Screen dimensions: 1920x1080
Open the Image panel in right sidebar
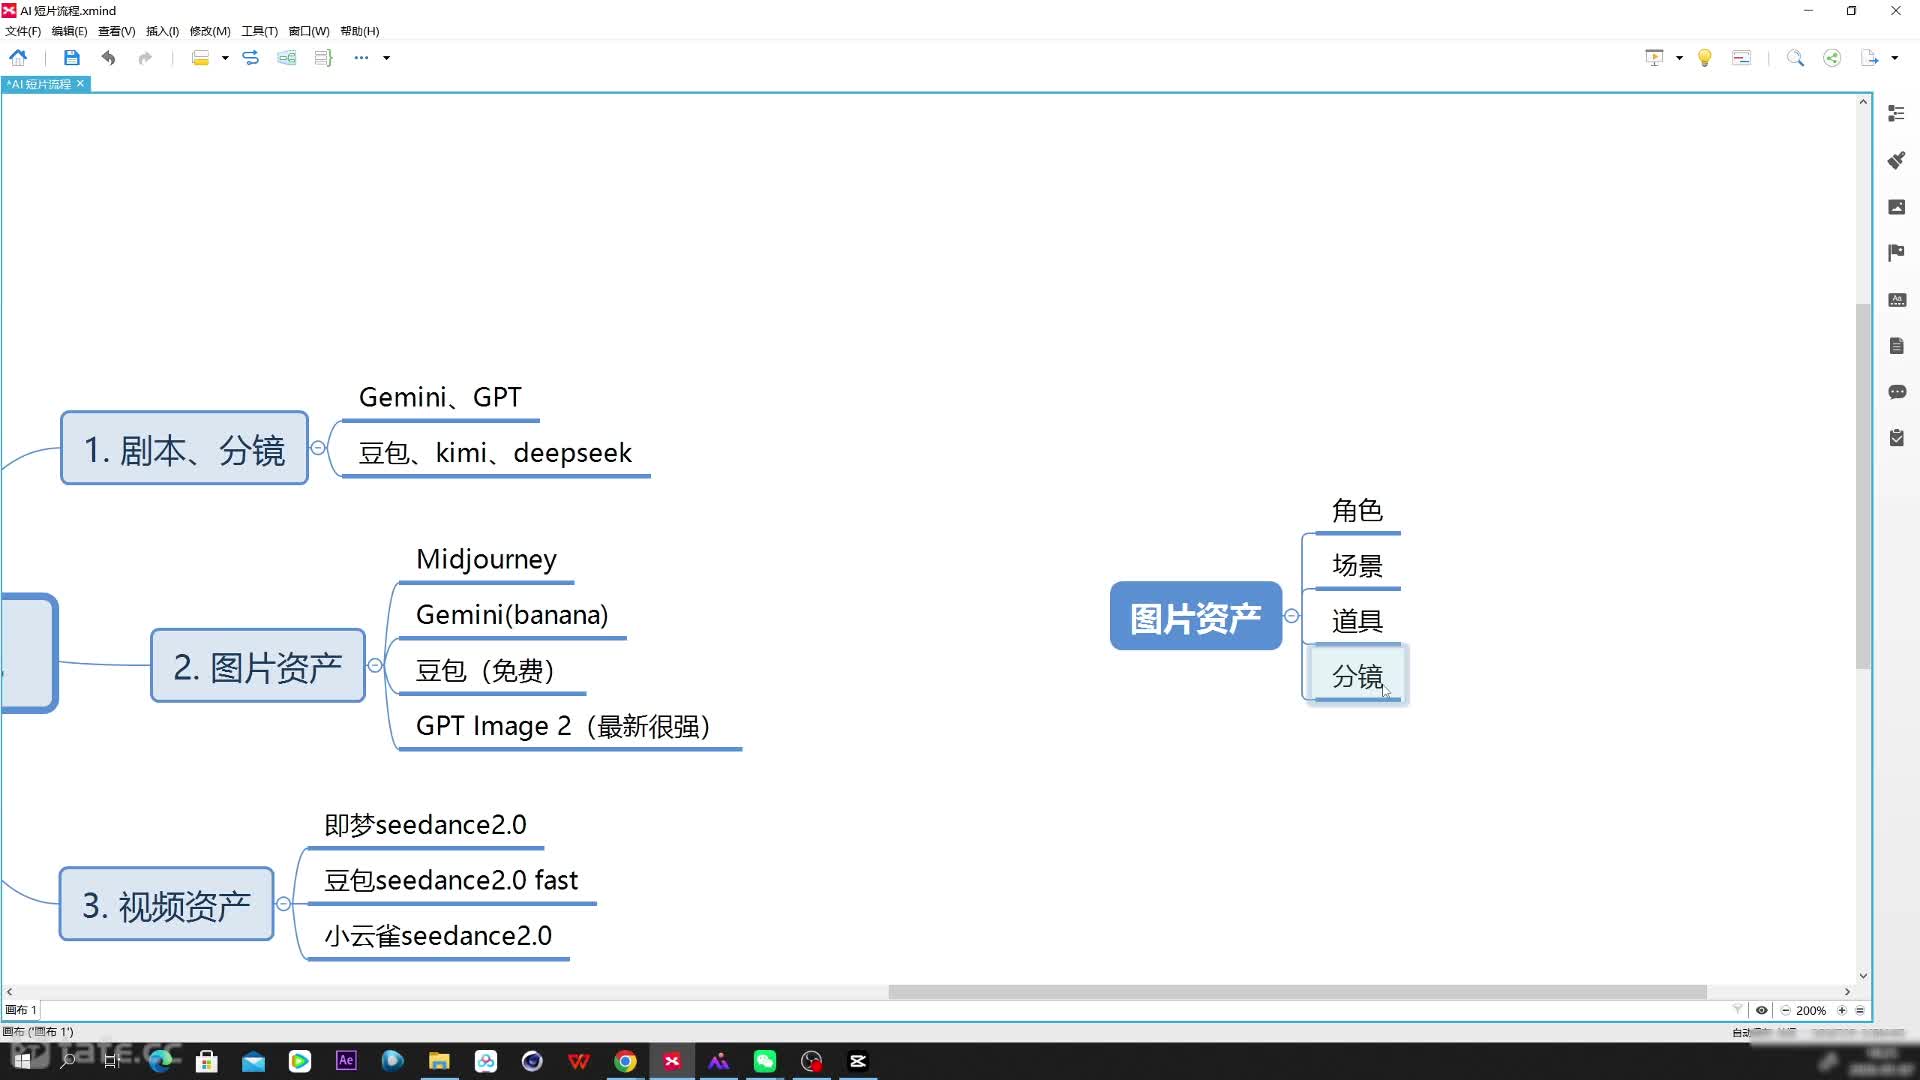click(x=1896, y=207)
